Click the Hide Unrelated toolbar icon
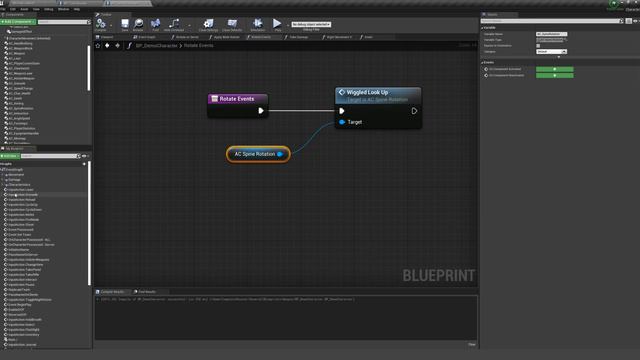Viewport: 640px width, 360px height. (174, 24)
